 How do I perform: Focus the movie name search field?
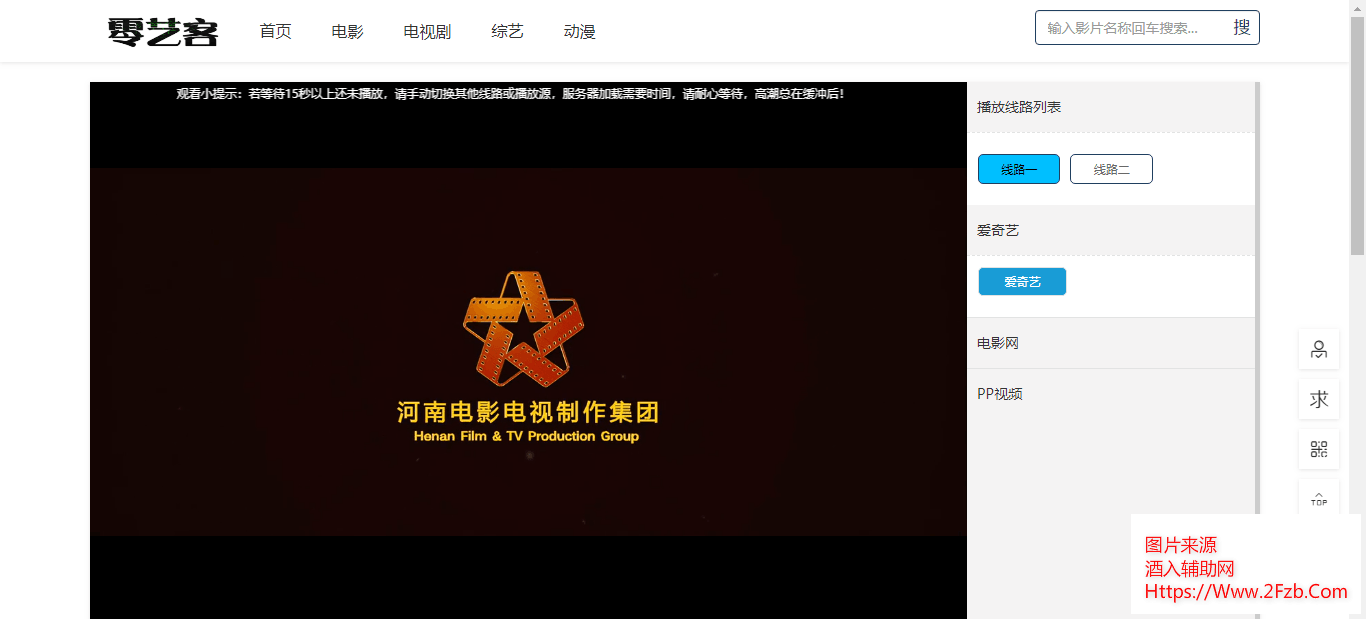click(1130, 28)
